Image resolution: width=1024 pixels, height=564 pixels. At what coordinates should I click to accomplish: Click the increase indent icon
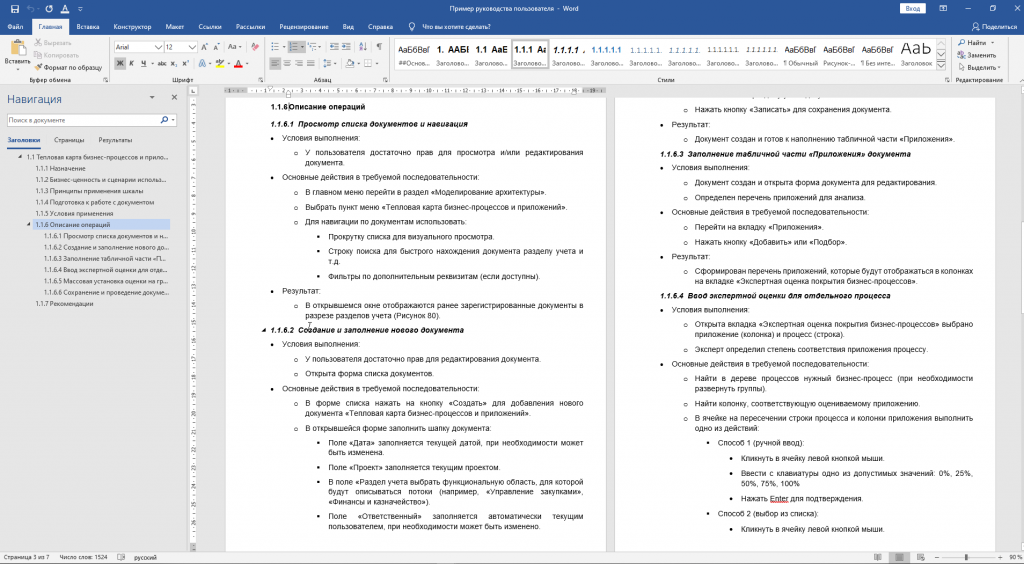pyautogui.click(x=345, y=47)
